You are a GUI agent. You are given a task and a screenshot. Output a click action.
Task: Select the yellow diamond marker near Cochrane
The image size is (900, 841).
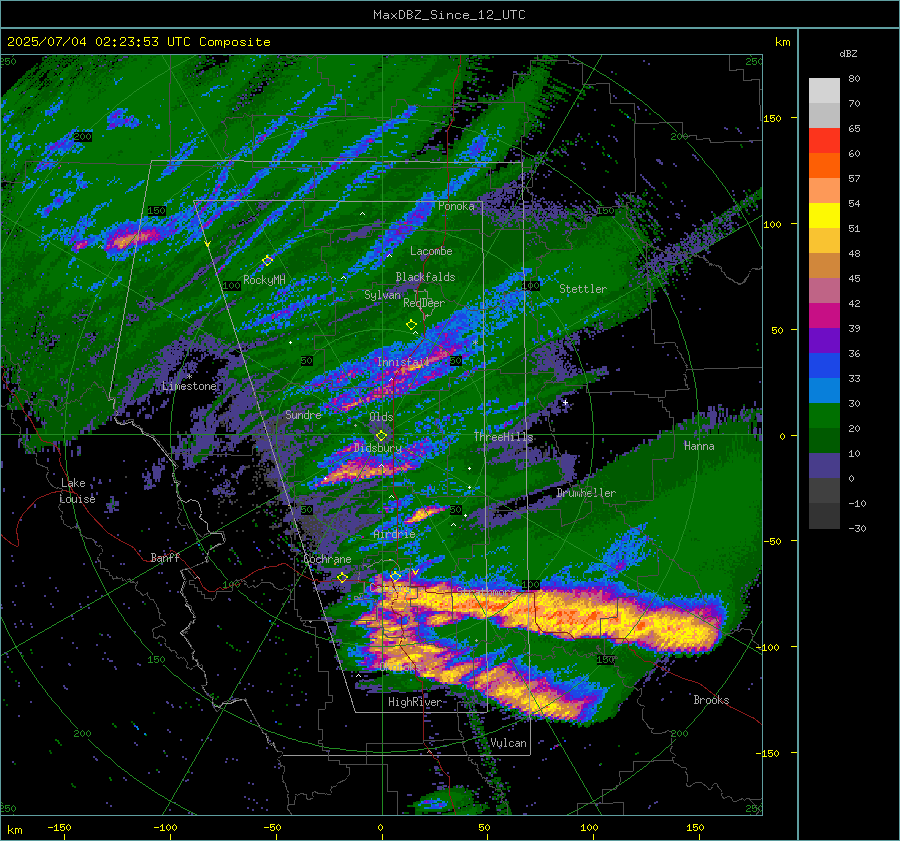click(x=343, y=578)
